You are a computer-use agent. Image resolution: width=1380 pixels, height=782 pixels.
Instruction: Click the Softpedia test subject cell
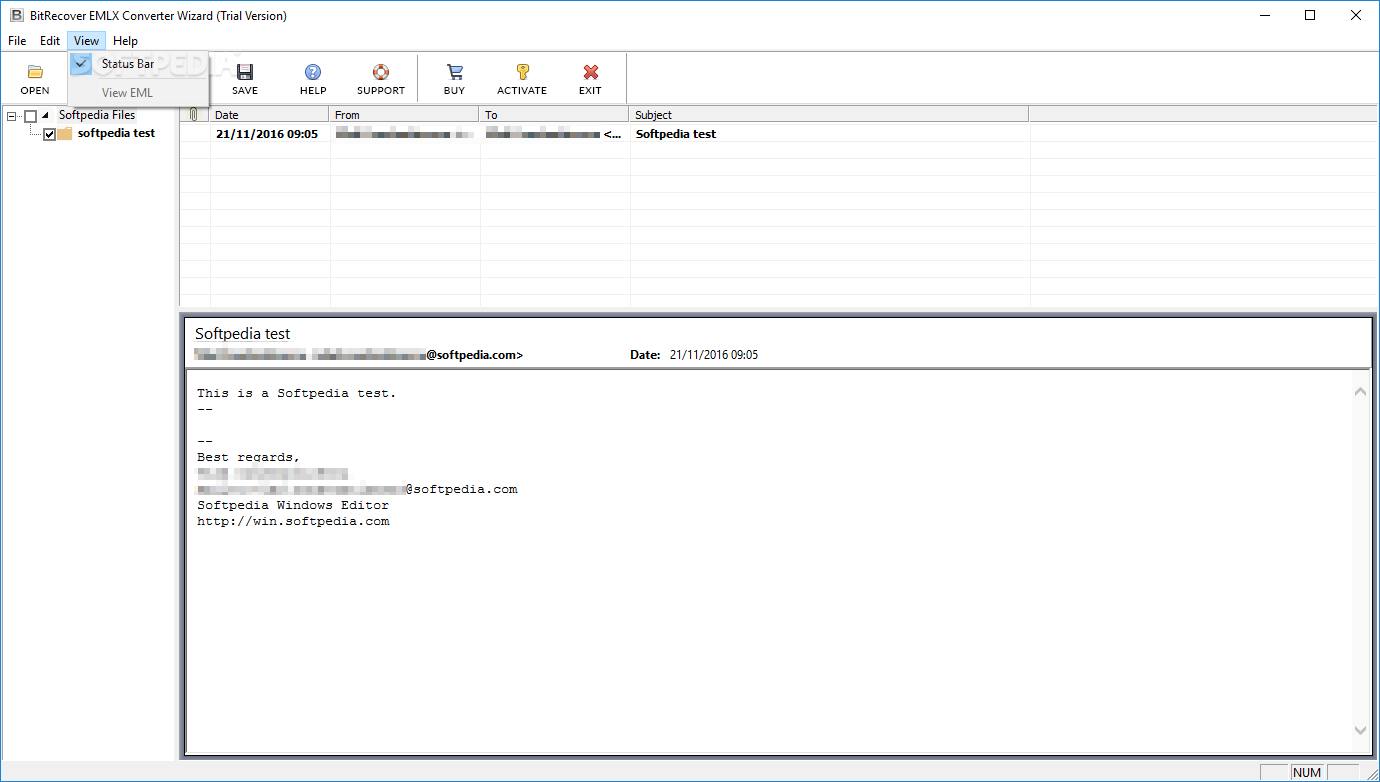(x=676, y=134)
